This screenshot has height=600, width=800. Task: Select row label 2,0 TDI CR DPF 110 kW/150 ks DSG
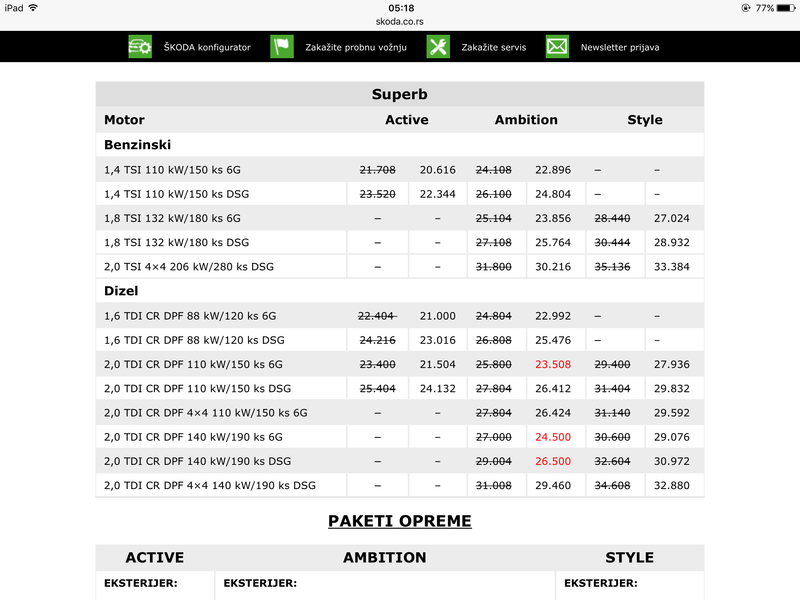click(197, 389)
